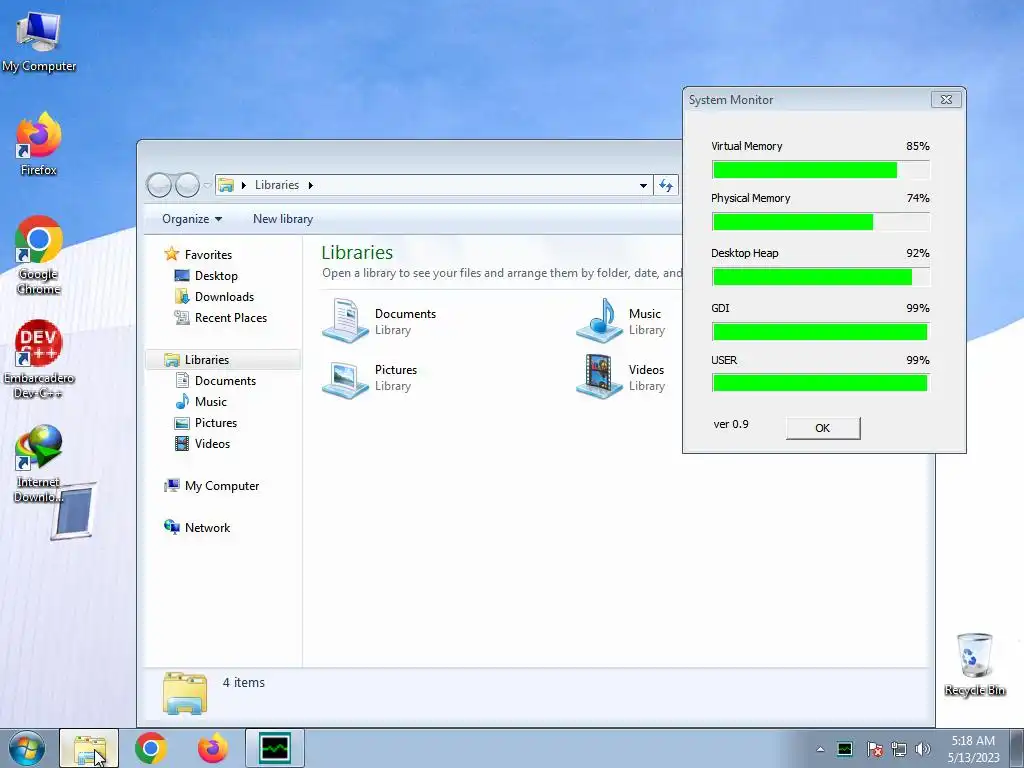Open My Computer desktop icon
Viewport: 1024px width, 768px height.
[39, 41]
